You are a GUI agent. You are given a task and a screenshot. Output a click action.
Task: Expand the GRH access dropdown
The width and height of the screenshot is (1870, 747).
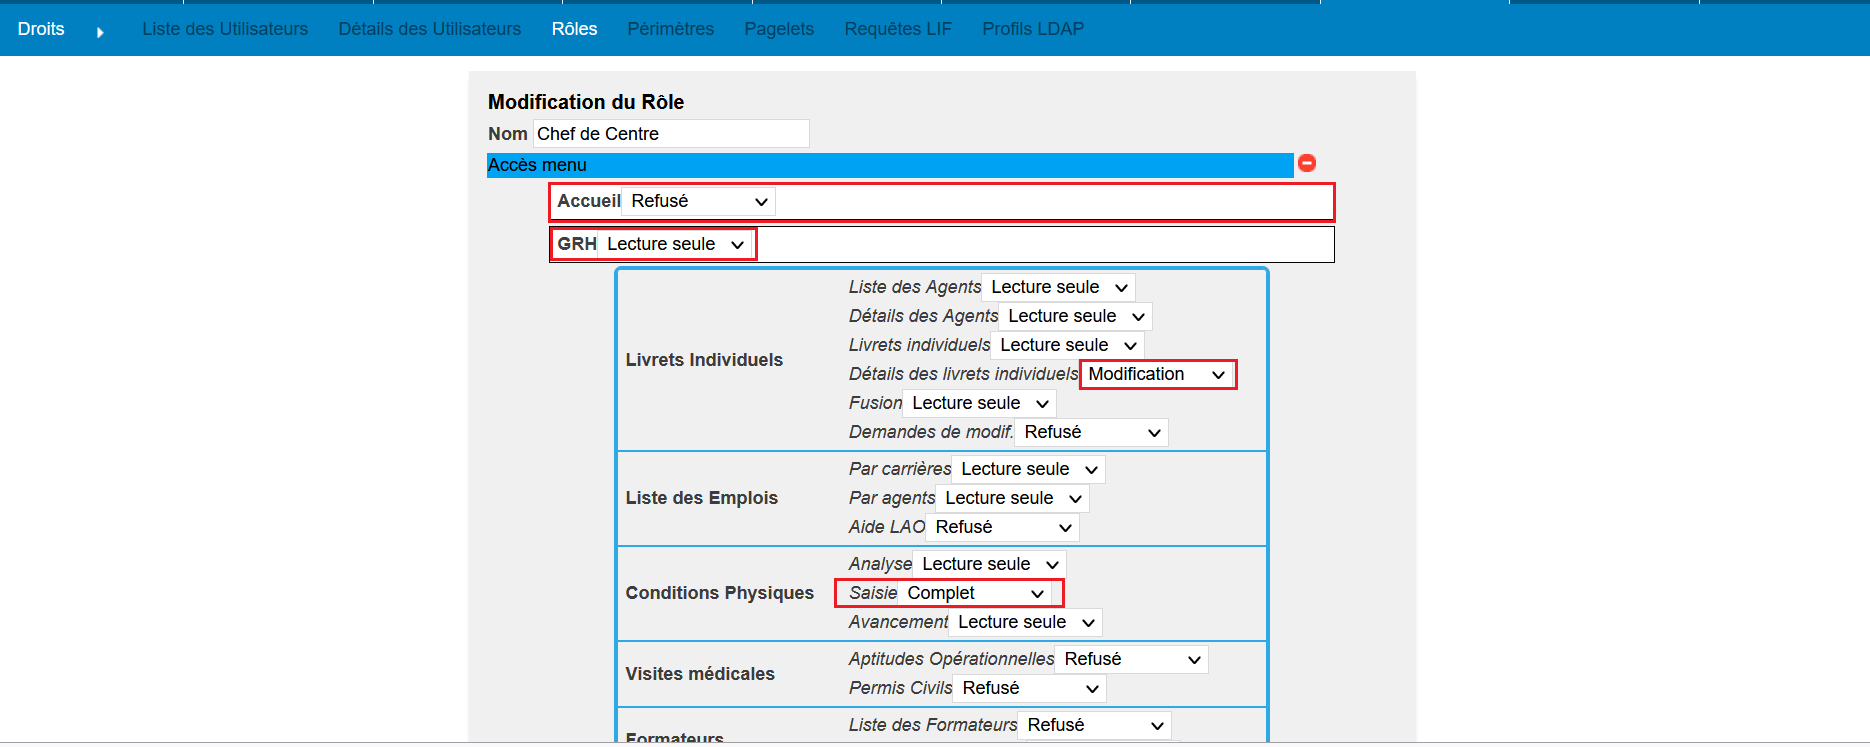point(675,244)
